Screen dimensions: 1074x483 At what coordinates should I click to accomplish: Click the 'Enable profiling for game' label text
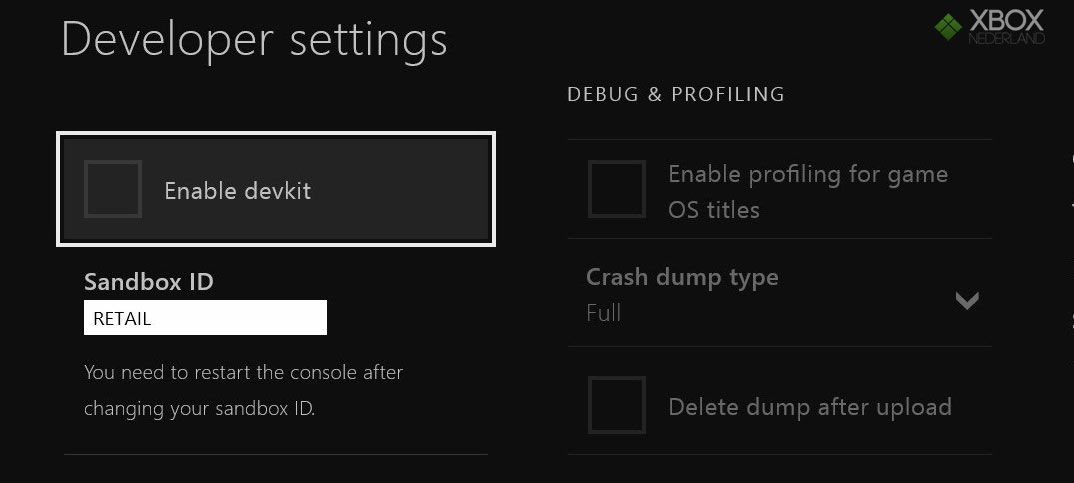click(808, 174)
